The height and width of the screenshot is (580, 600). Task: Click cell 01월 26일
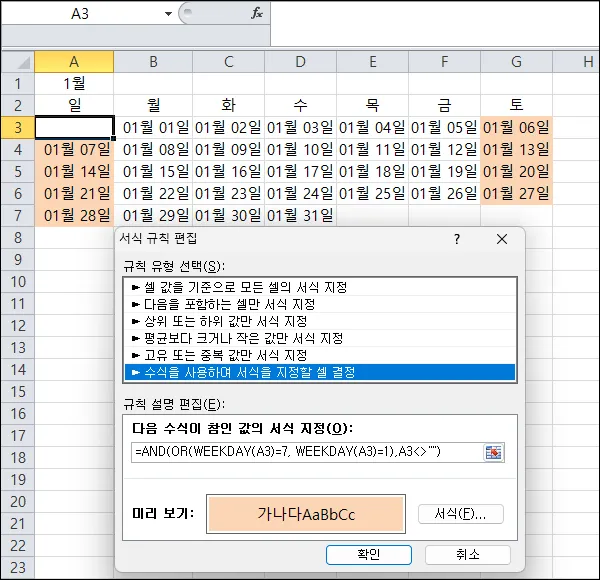pyautogui.click(x=444, y=194)
